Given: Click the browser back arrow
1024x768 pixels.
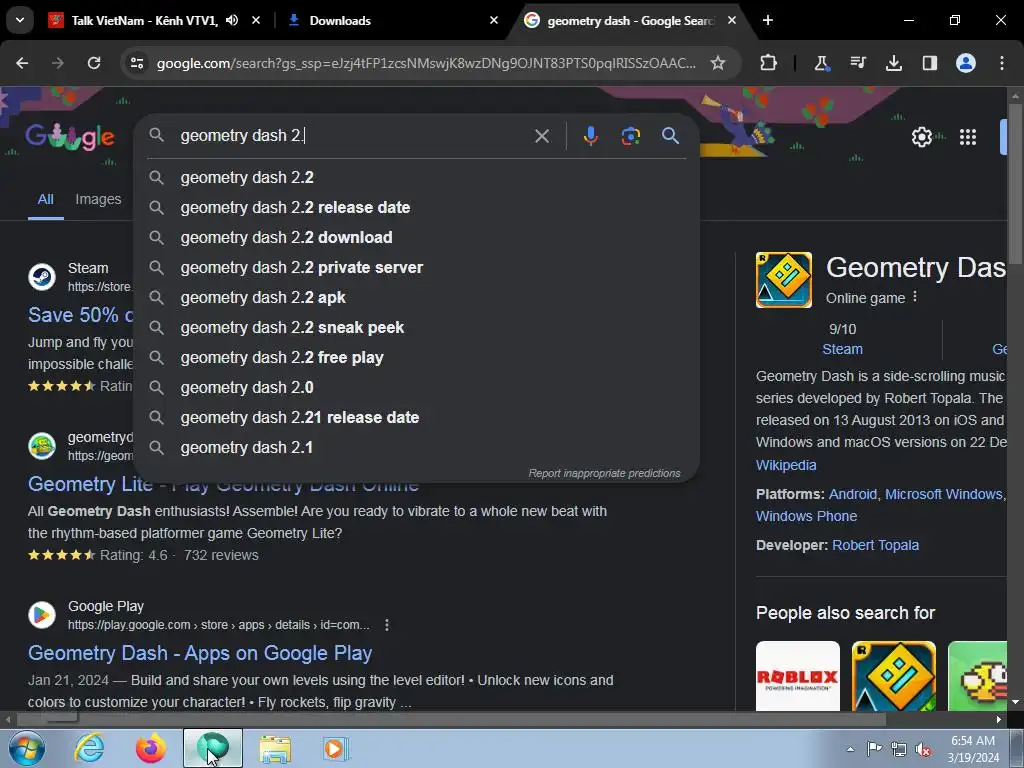Looking at the screenshot, I should coord(22,63).
